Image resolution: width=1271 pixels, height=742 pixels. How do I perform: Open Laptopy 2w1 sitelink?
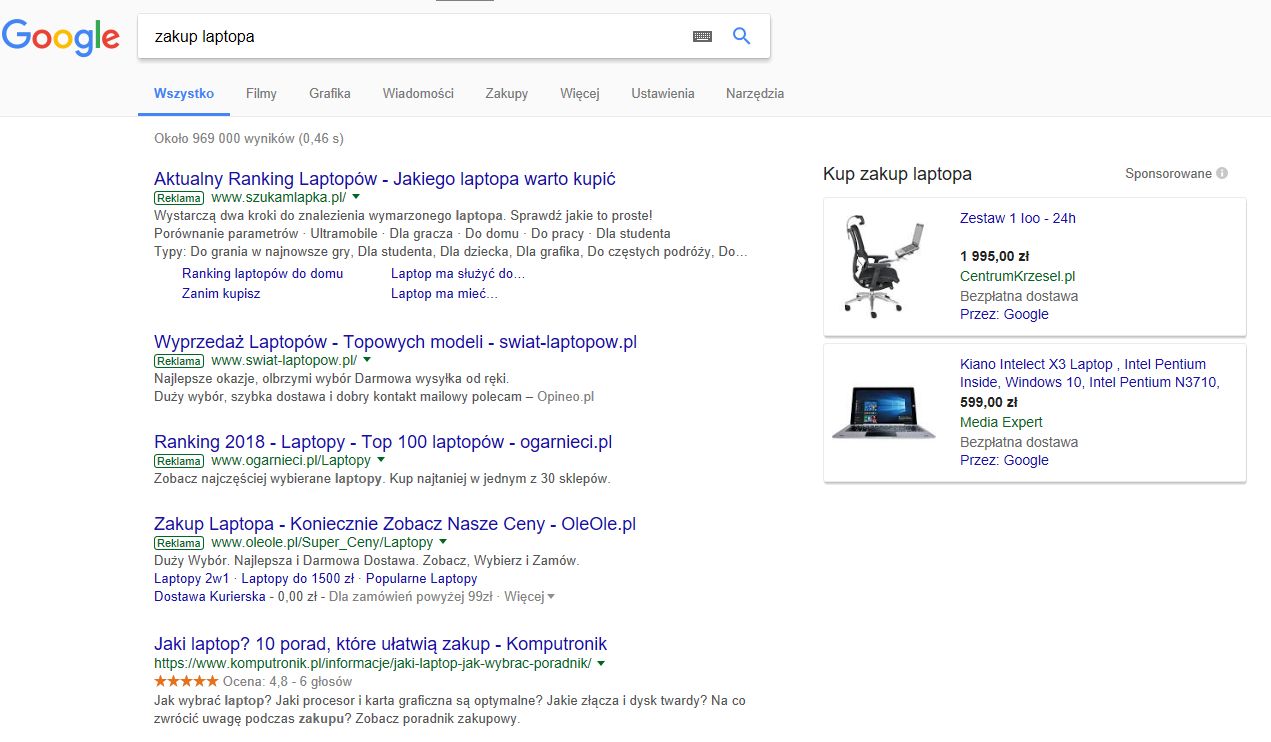tap(191, 578)
